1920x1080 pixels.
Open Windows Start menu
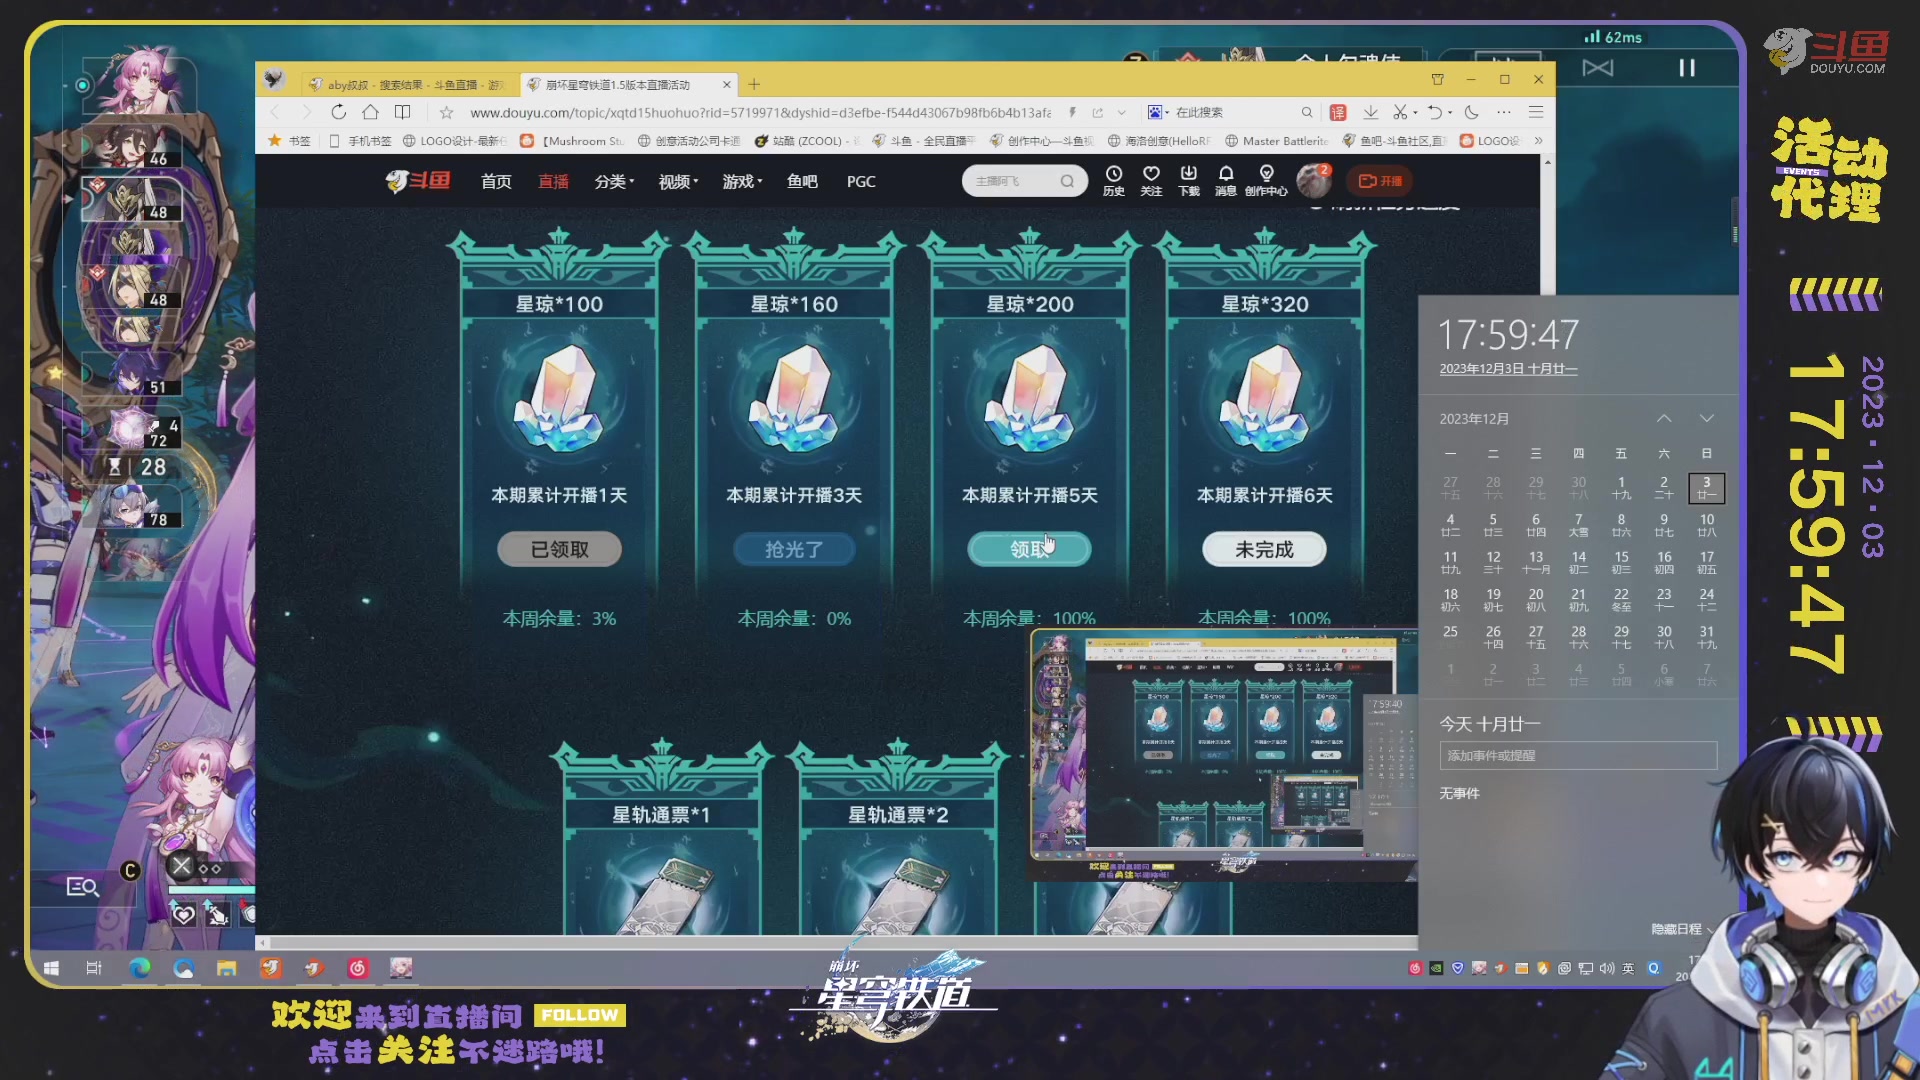point(51,968)
